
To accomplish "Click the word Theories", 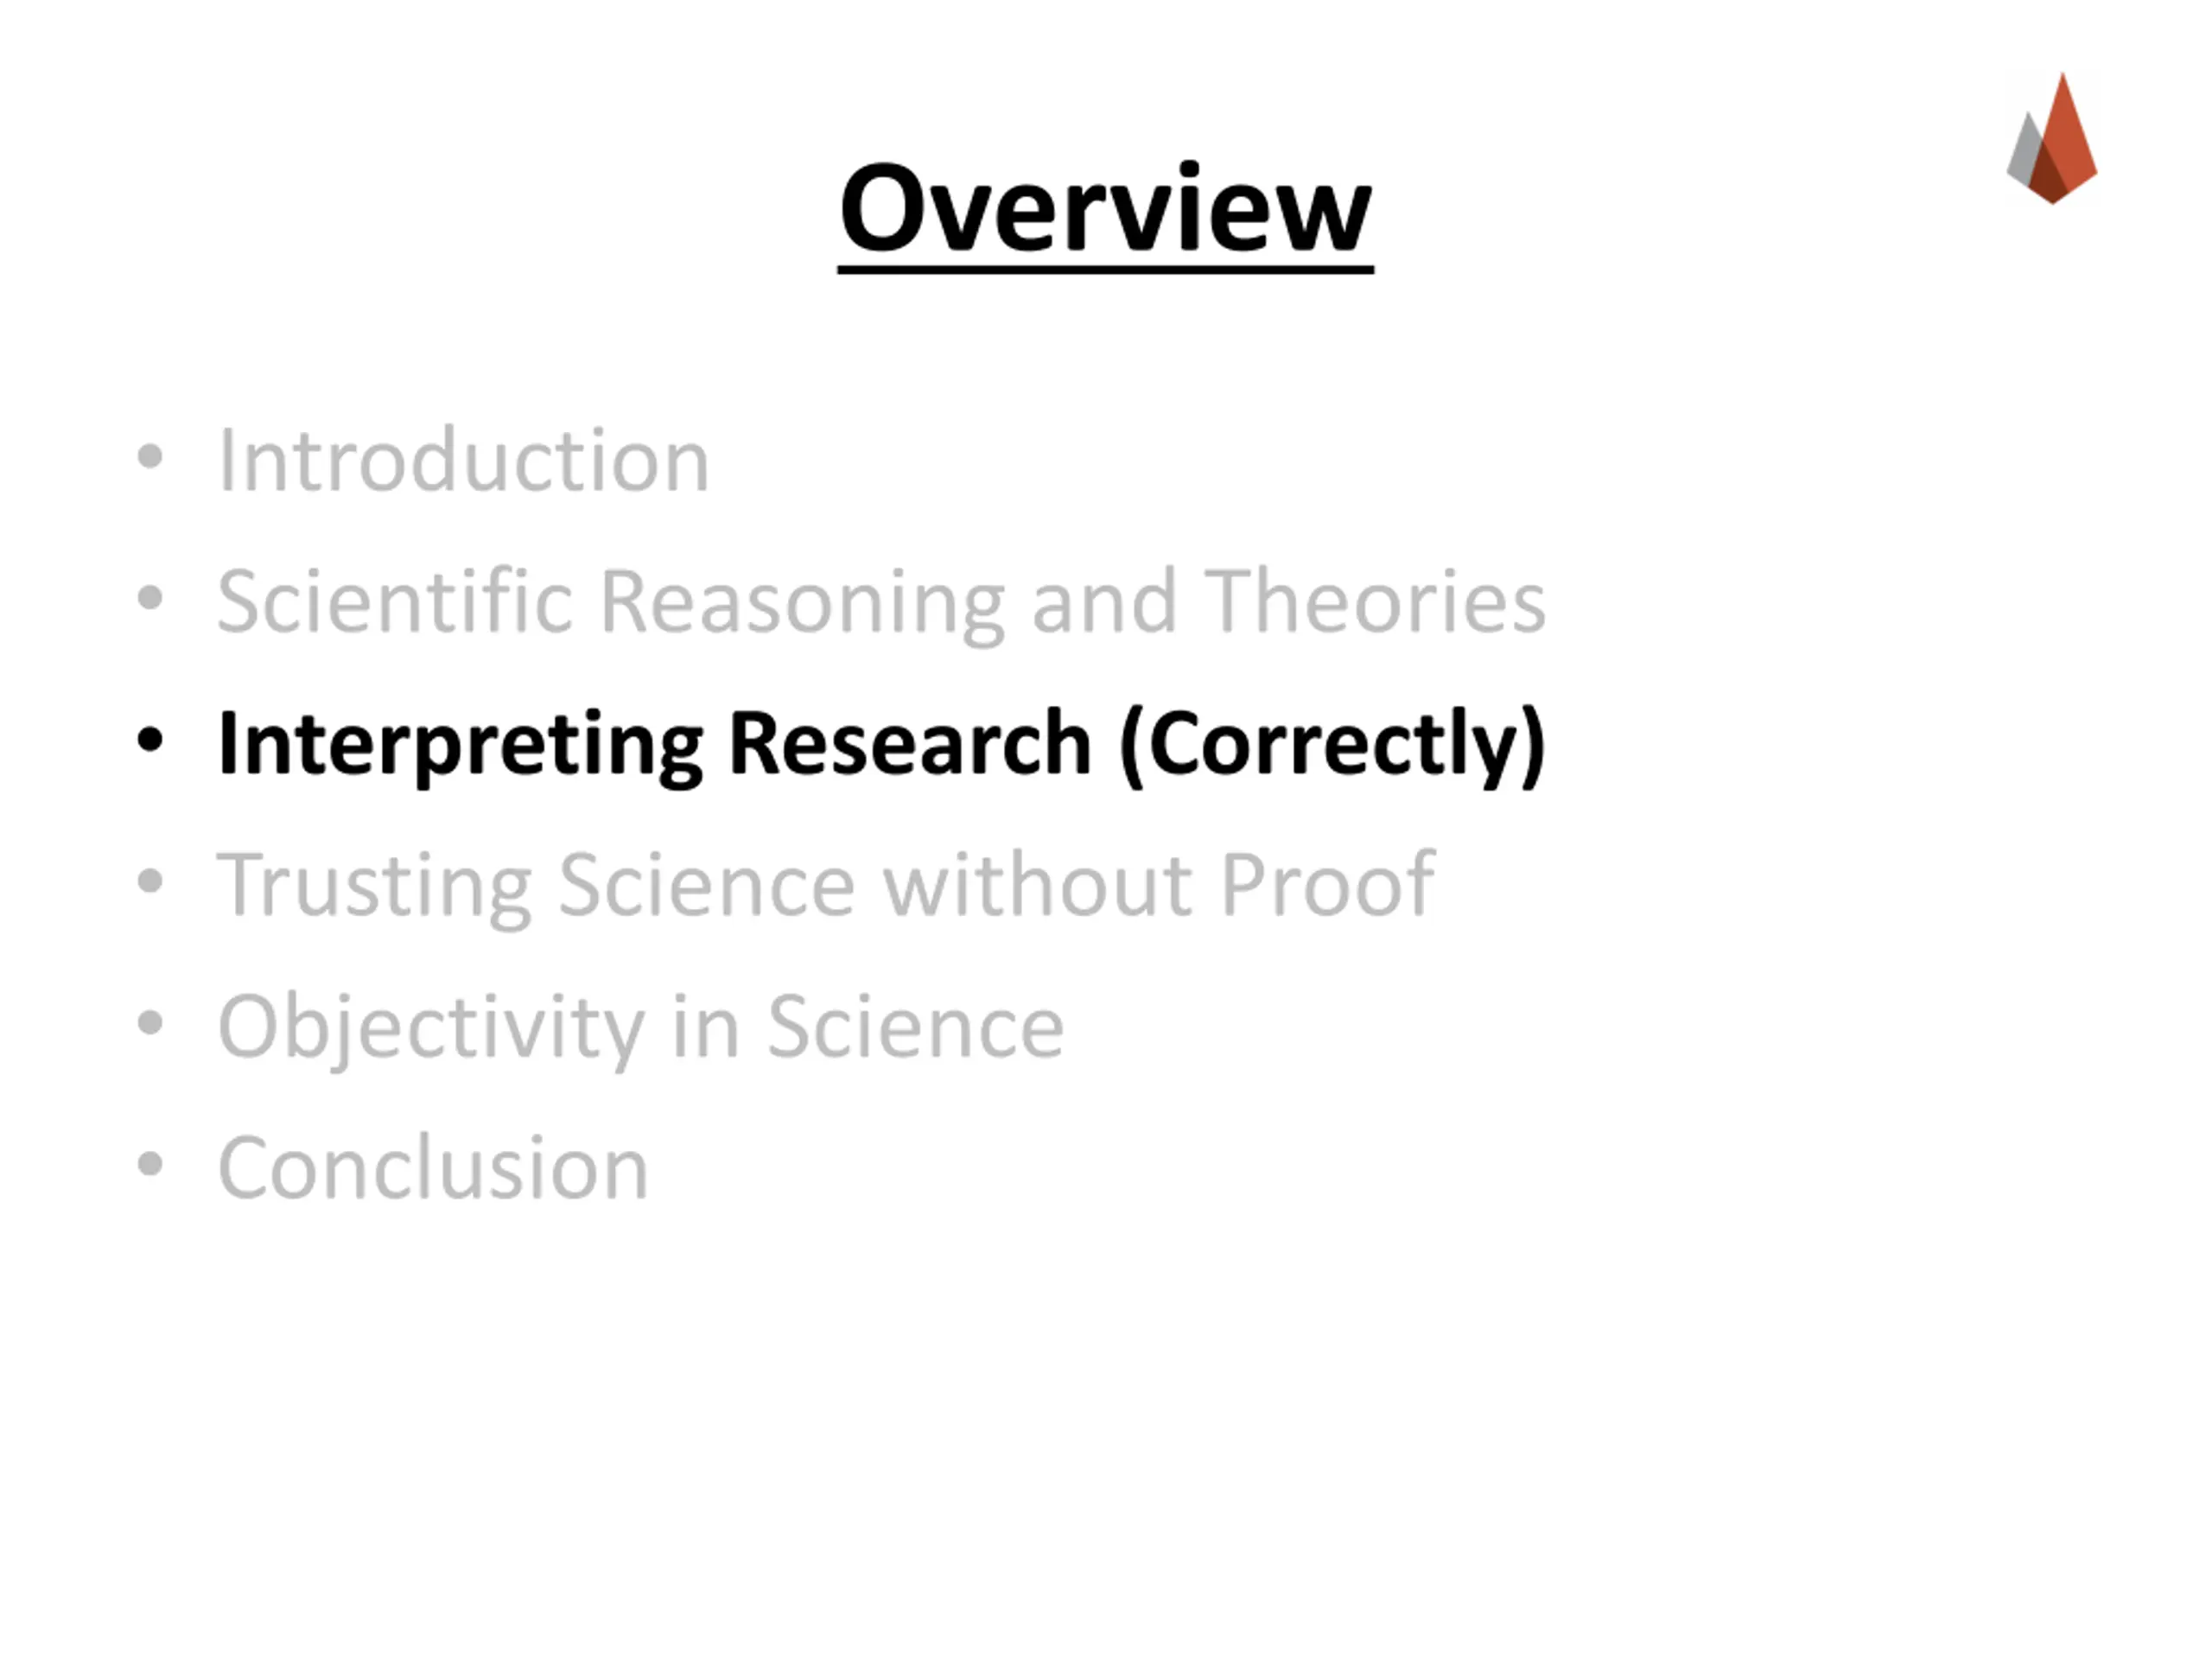I will coord(1375,601).
